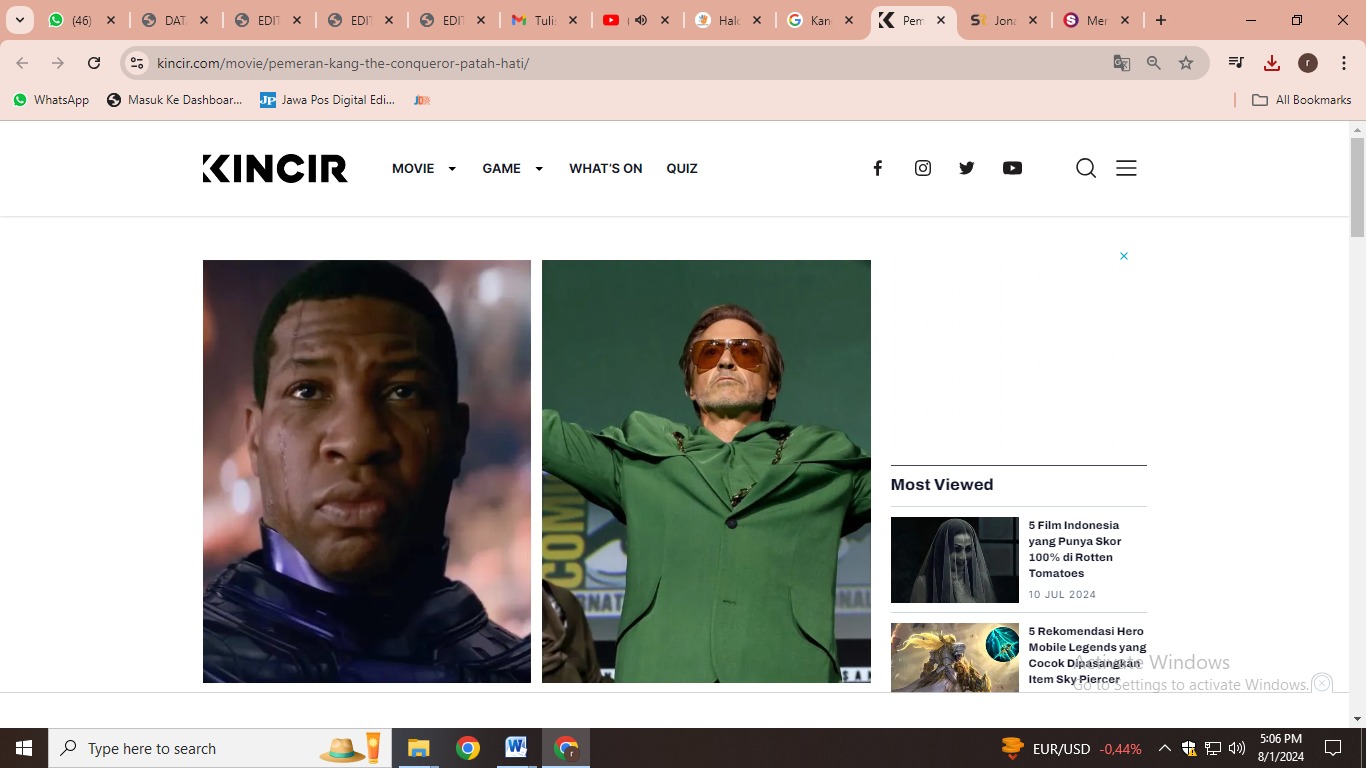
Task: Expand the GAME dropdown menu
Action: (512, 168)
